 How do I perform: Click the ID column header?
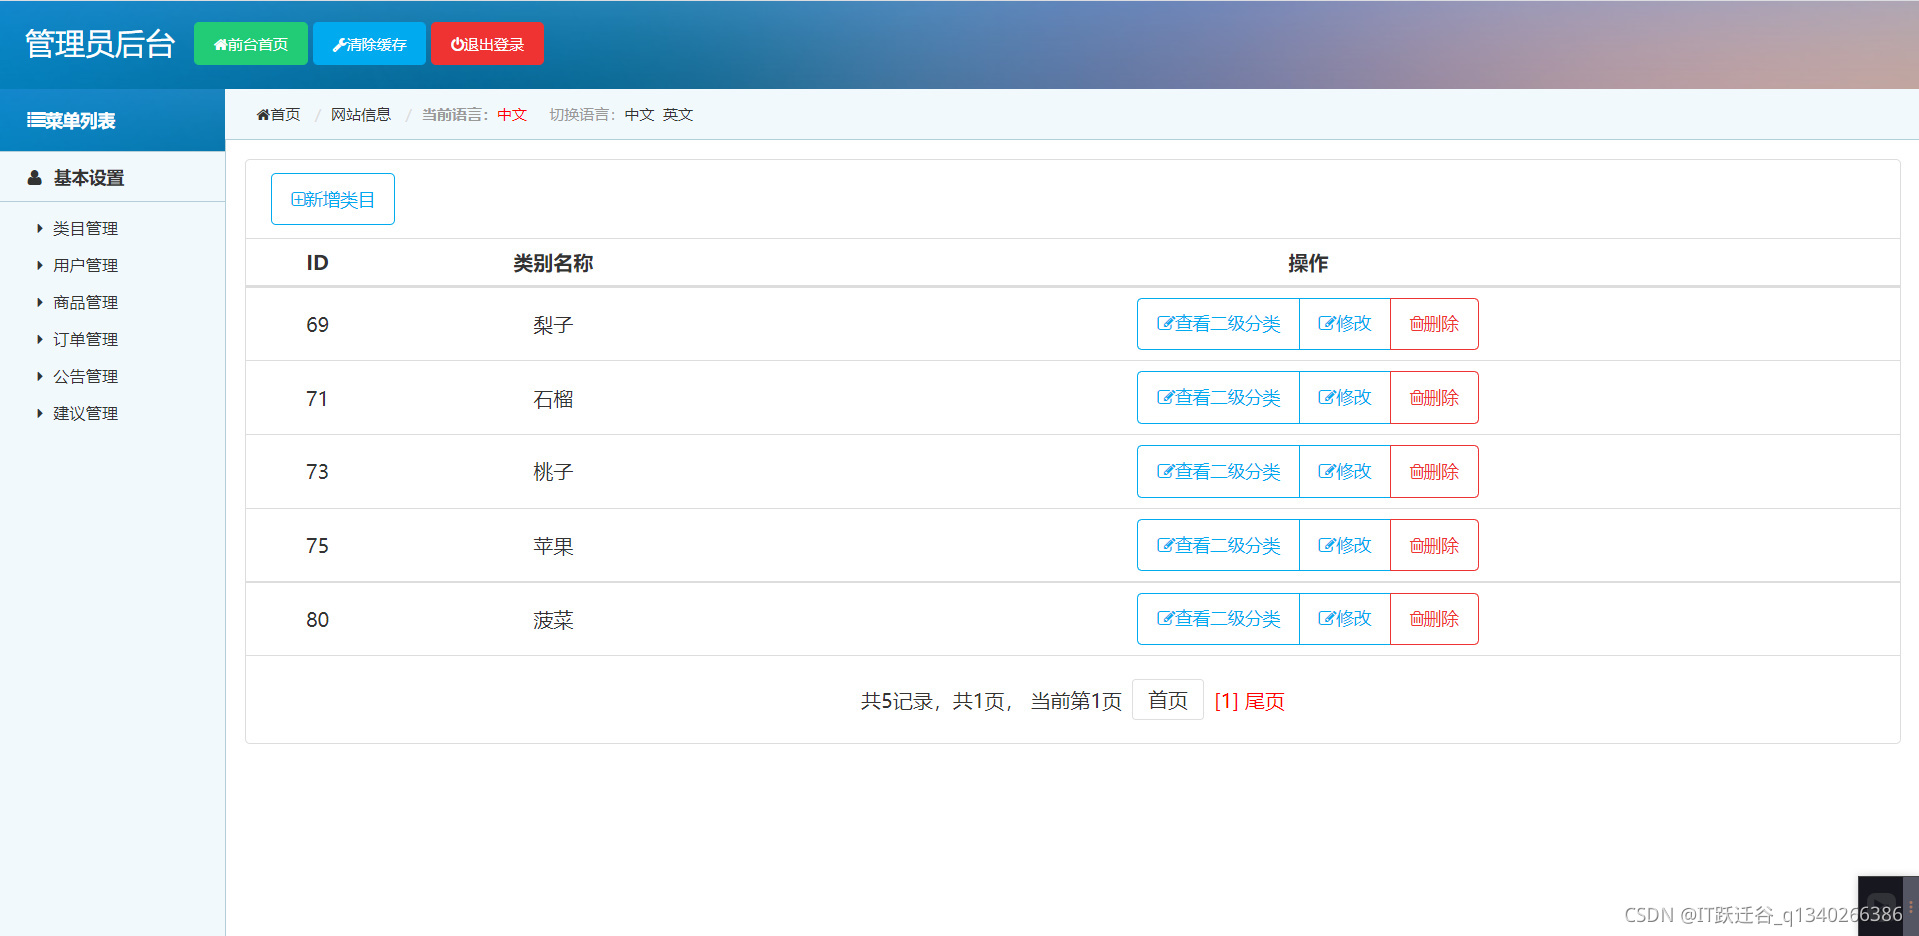tap(317, 263)
